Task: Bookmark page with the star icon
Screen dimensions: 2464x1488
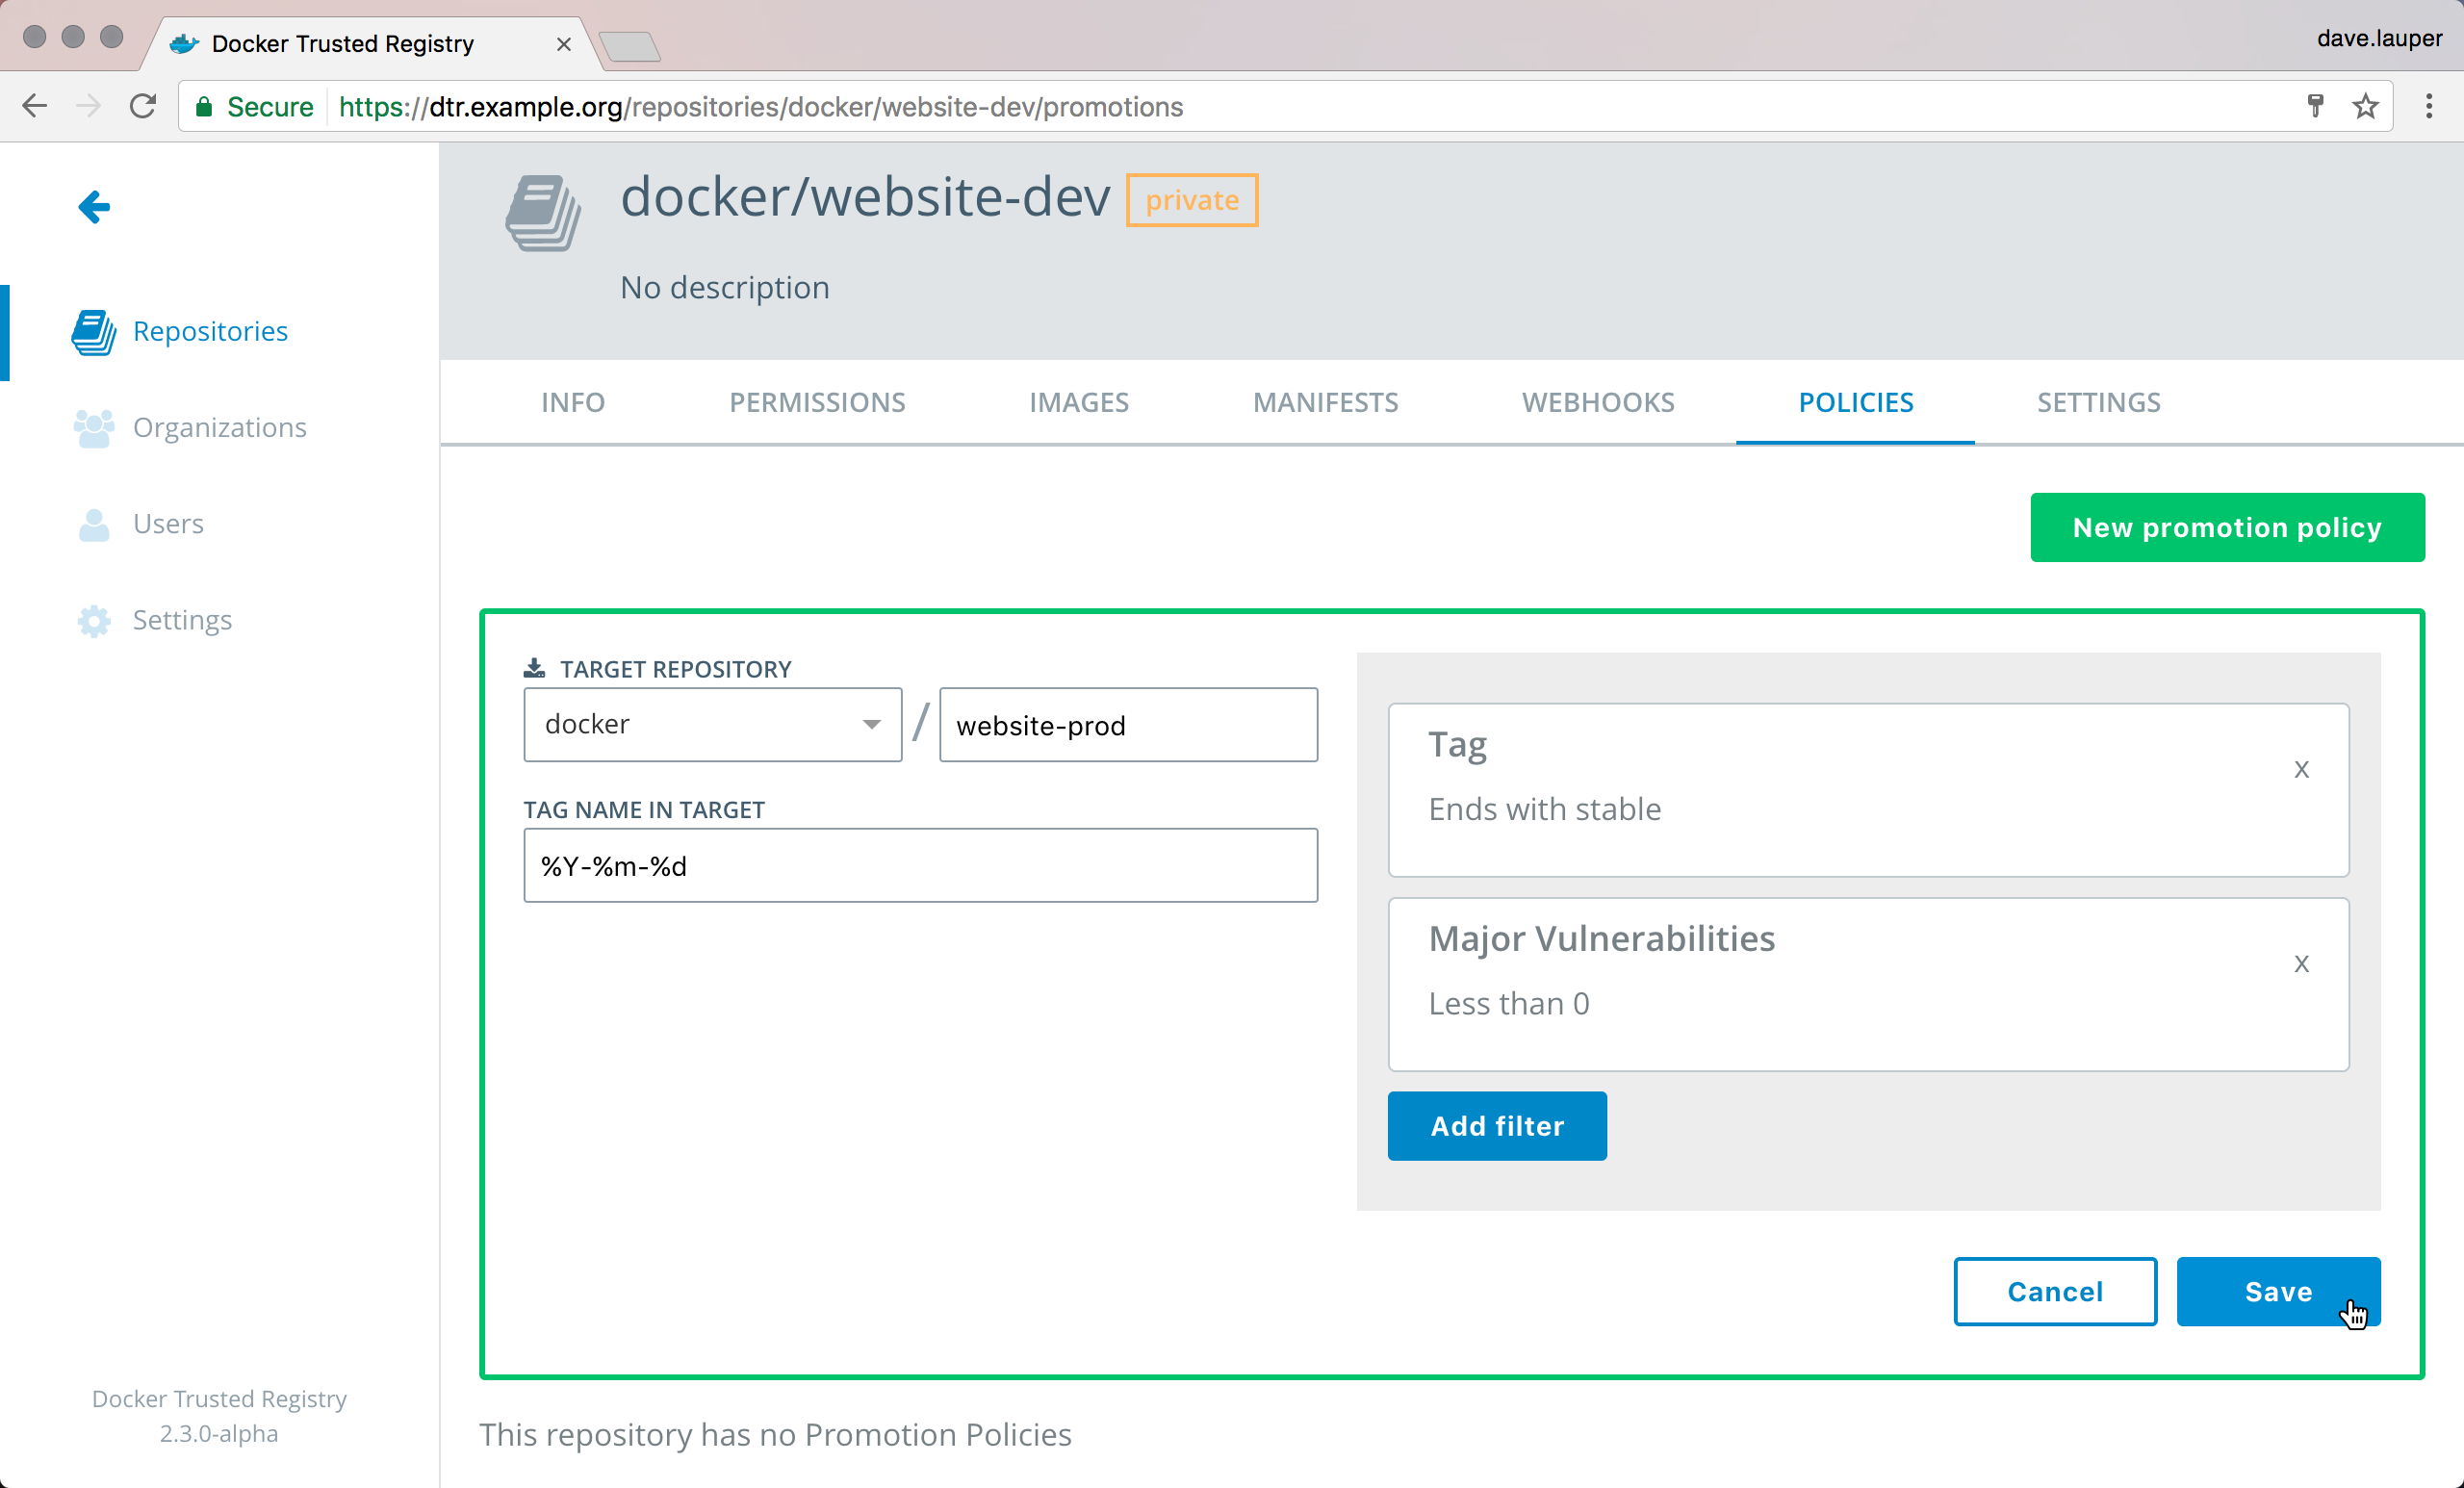Action: [x=2365, y=106]
